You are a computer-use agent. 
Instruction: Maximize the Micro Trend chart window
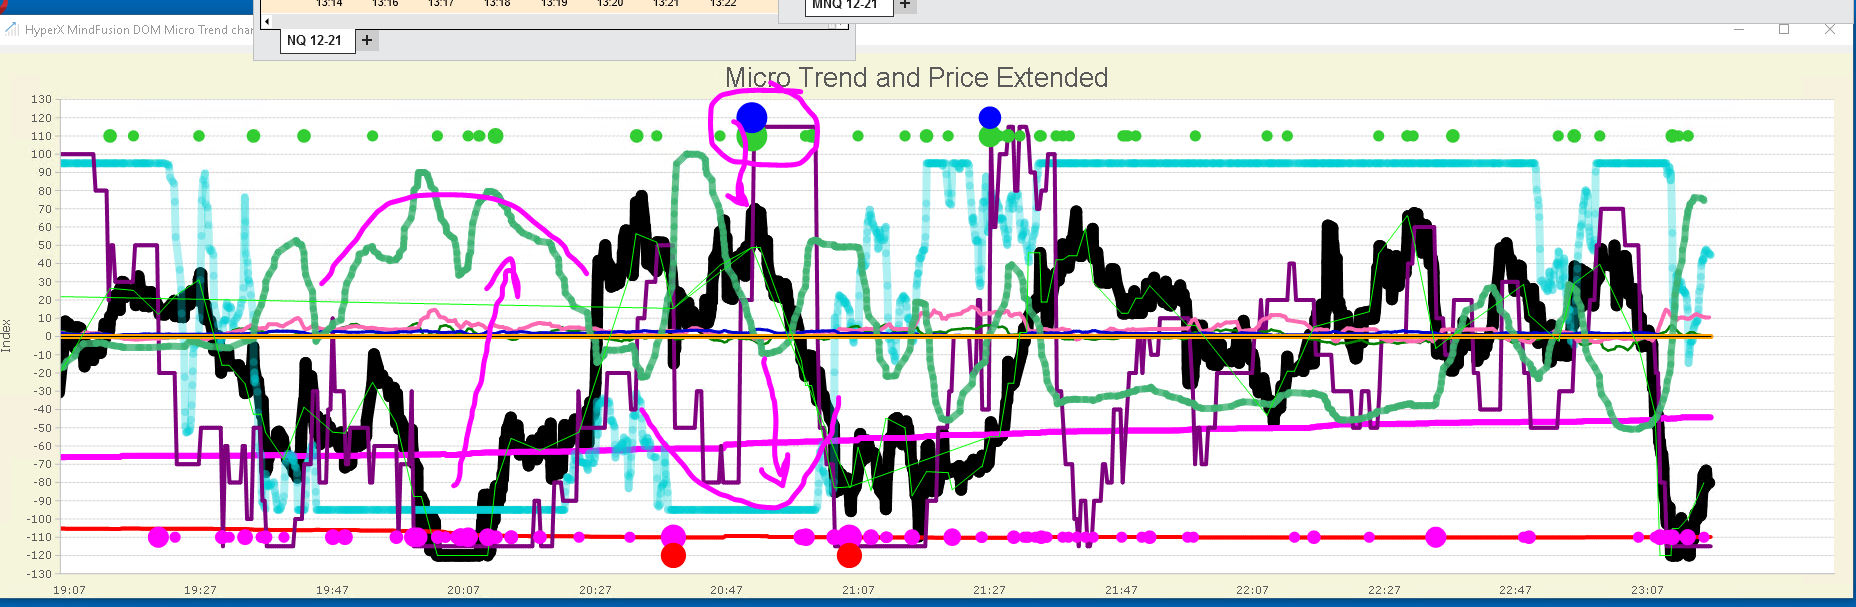[x=1784, y=30]
